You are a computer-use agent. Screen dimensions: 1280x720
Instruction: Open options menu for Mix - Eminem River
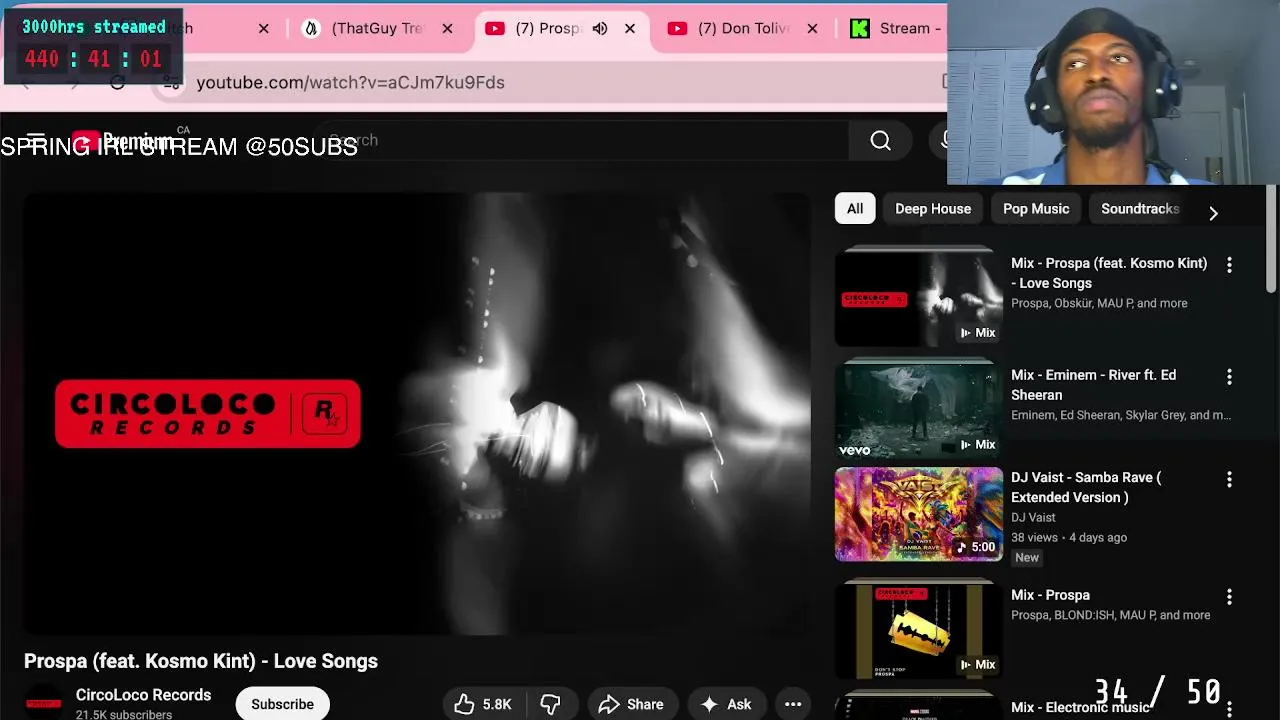(1229, 377)
